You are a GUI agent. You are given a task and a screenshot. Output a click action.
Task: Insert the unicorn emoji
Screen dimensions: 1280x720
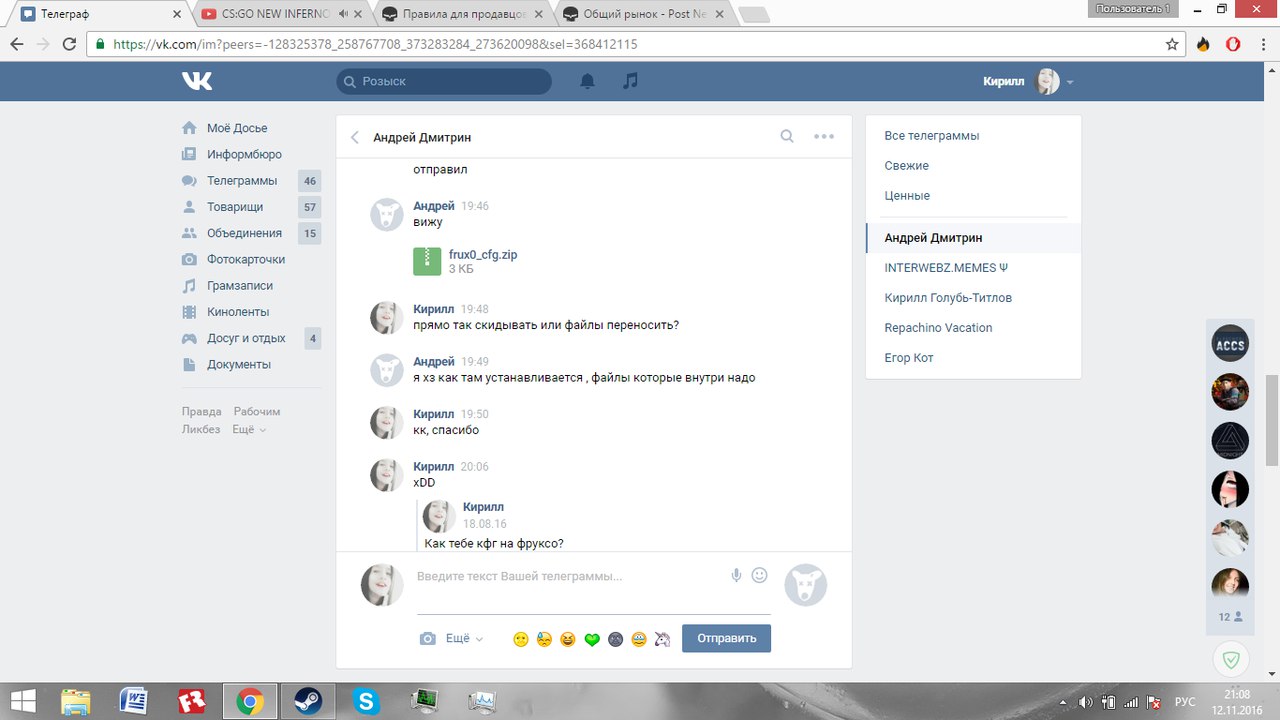click(x=662, y=639)
